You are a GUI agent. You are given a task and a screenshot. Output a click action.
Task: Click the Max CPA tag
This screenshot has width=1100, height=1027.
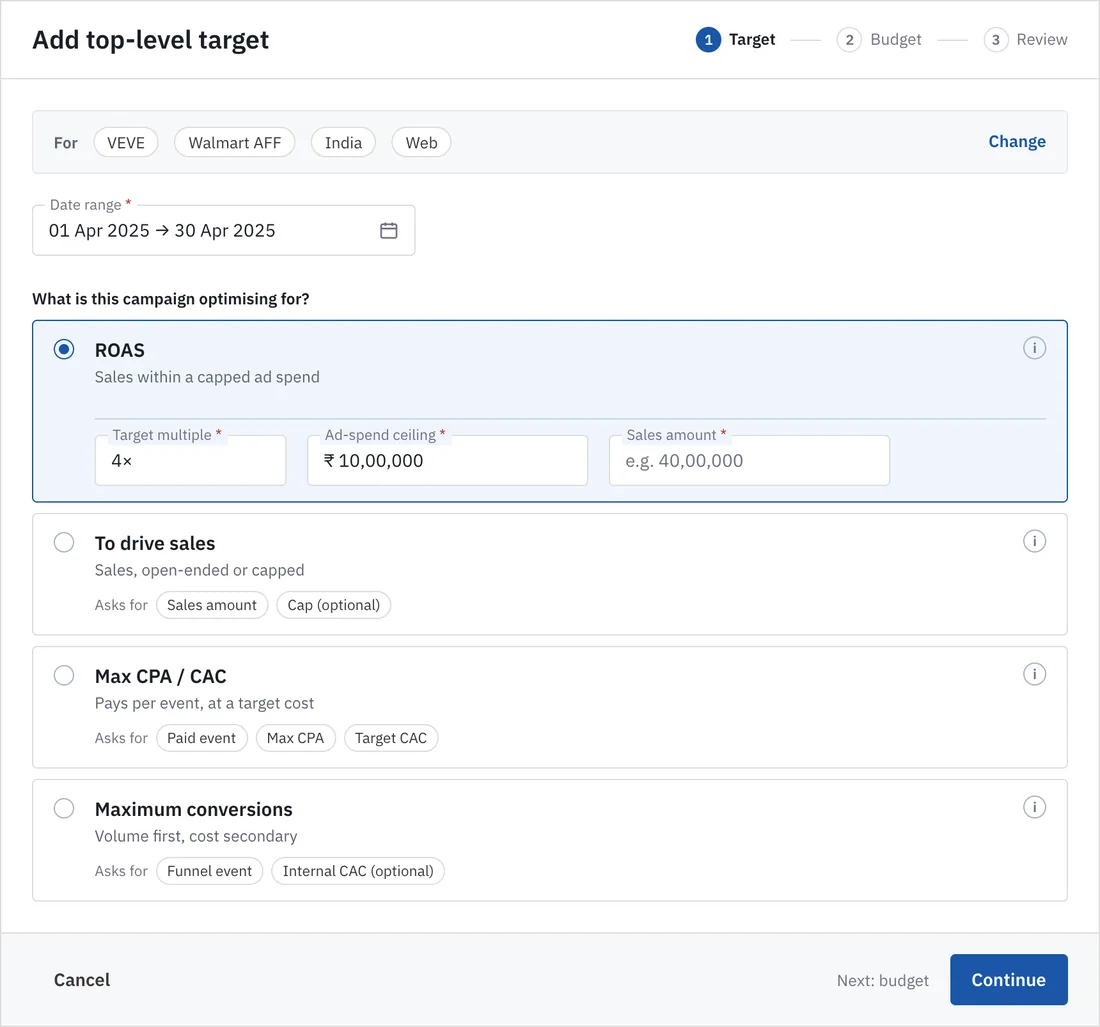coord(295,738)
